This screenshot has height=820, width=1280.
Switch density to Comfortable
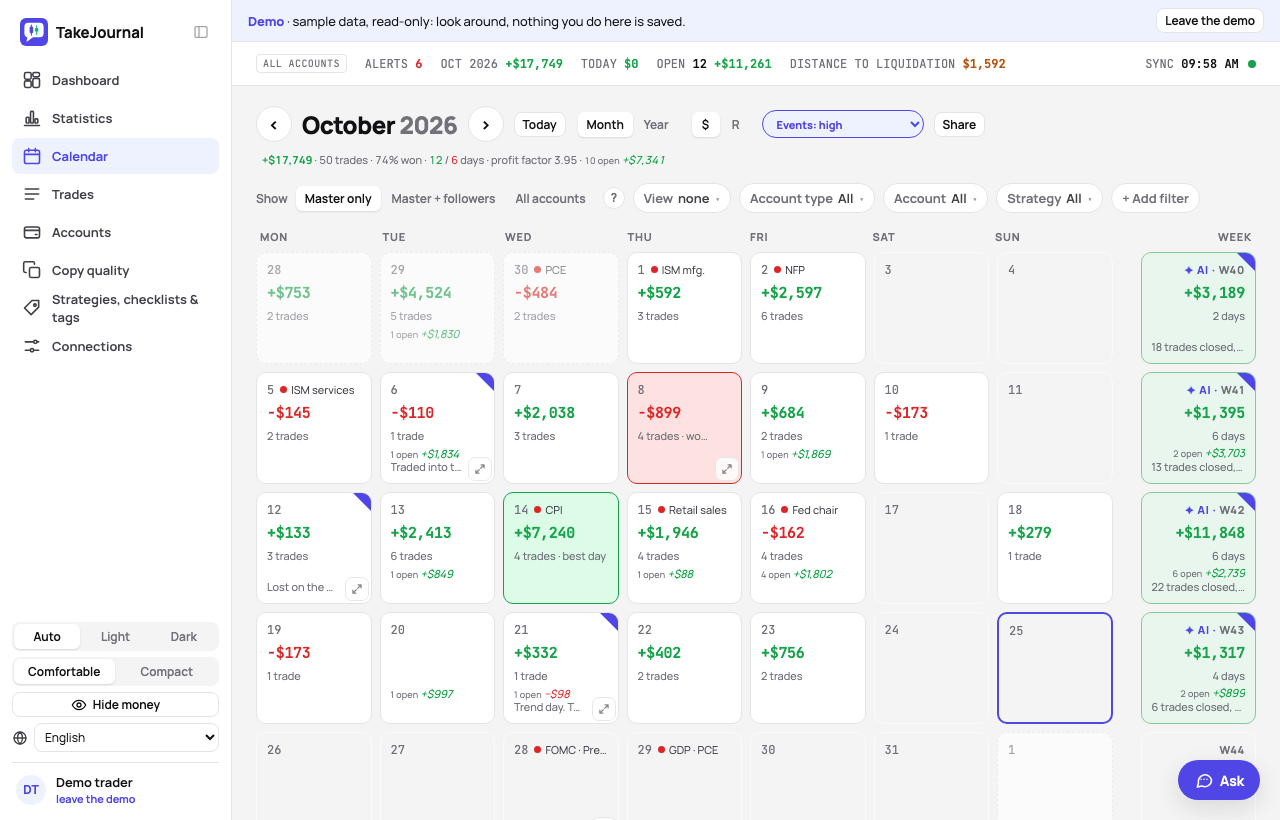[x=64, y=672]
